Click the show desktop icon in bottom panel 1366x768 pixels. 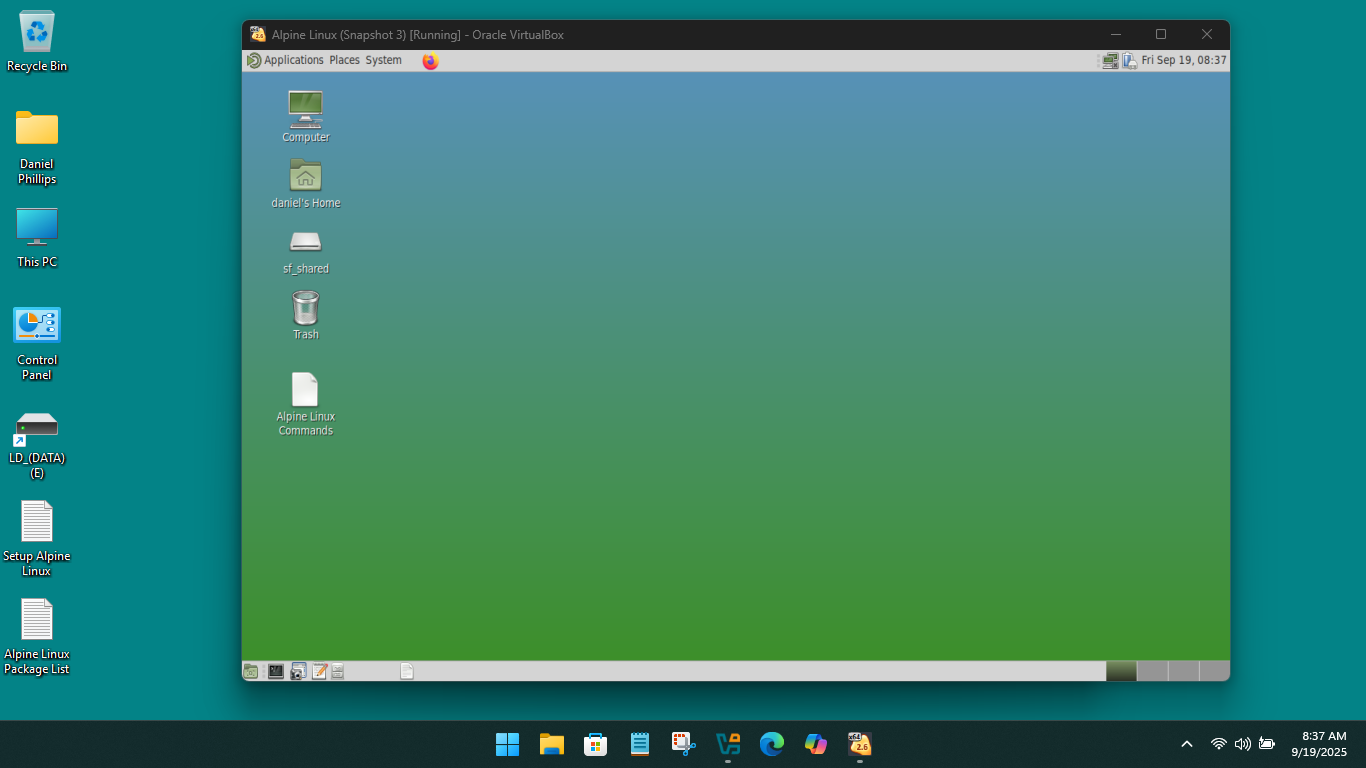pyautogui.click(x=251, y=671)
